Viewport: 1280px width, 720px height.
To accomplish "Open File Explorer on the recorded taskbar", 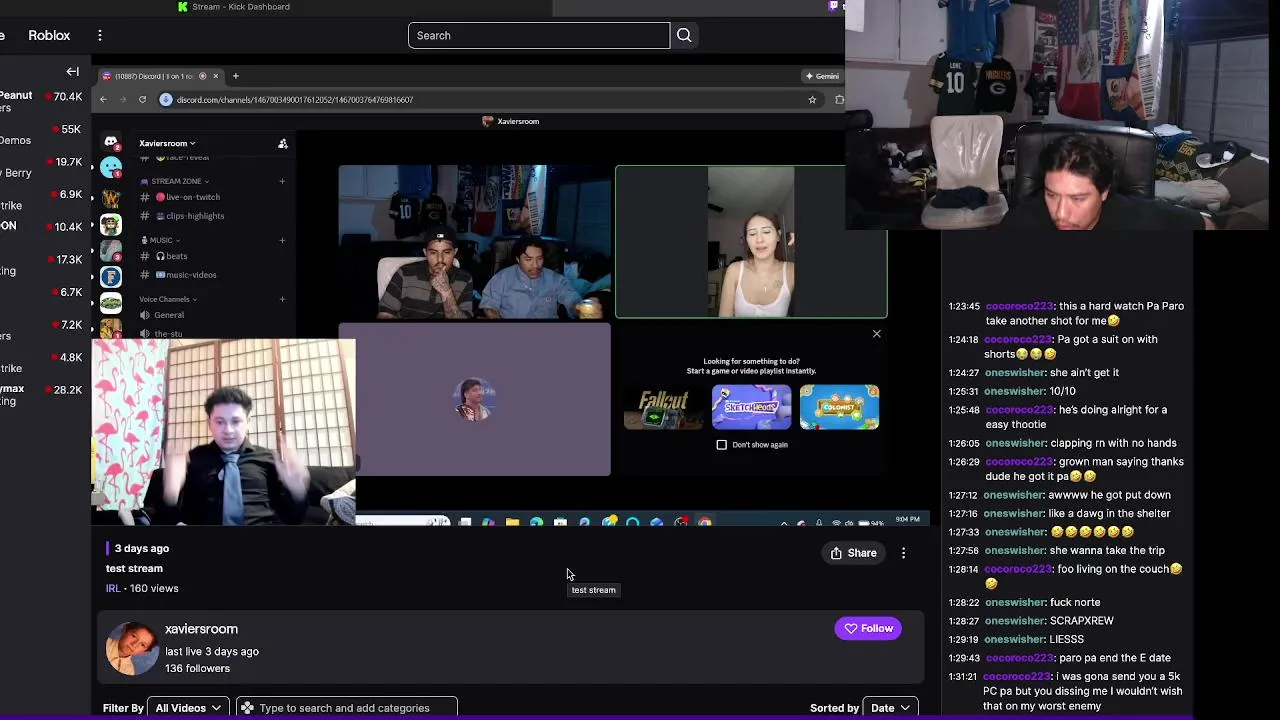I will pos(512,522).
